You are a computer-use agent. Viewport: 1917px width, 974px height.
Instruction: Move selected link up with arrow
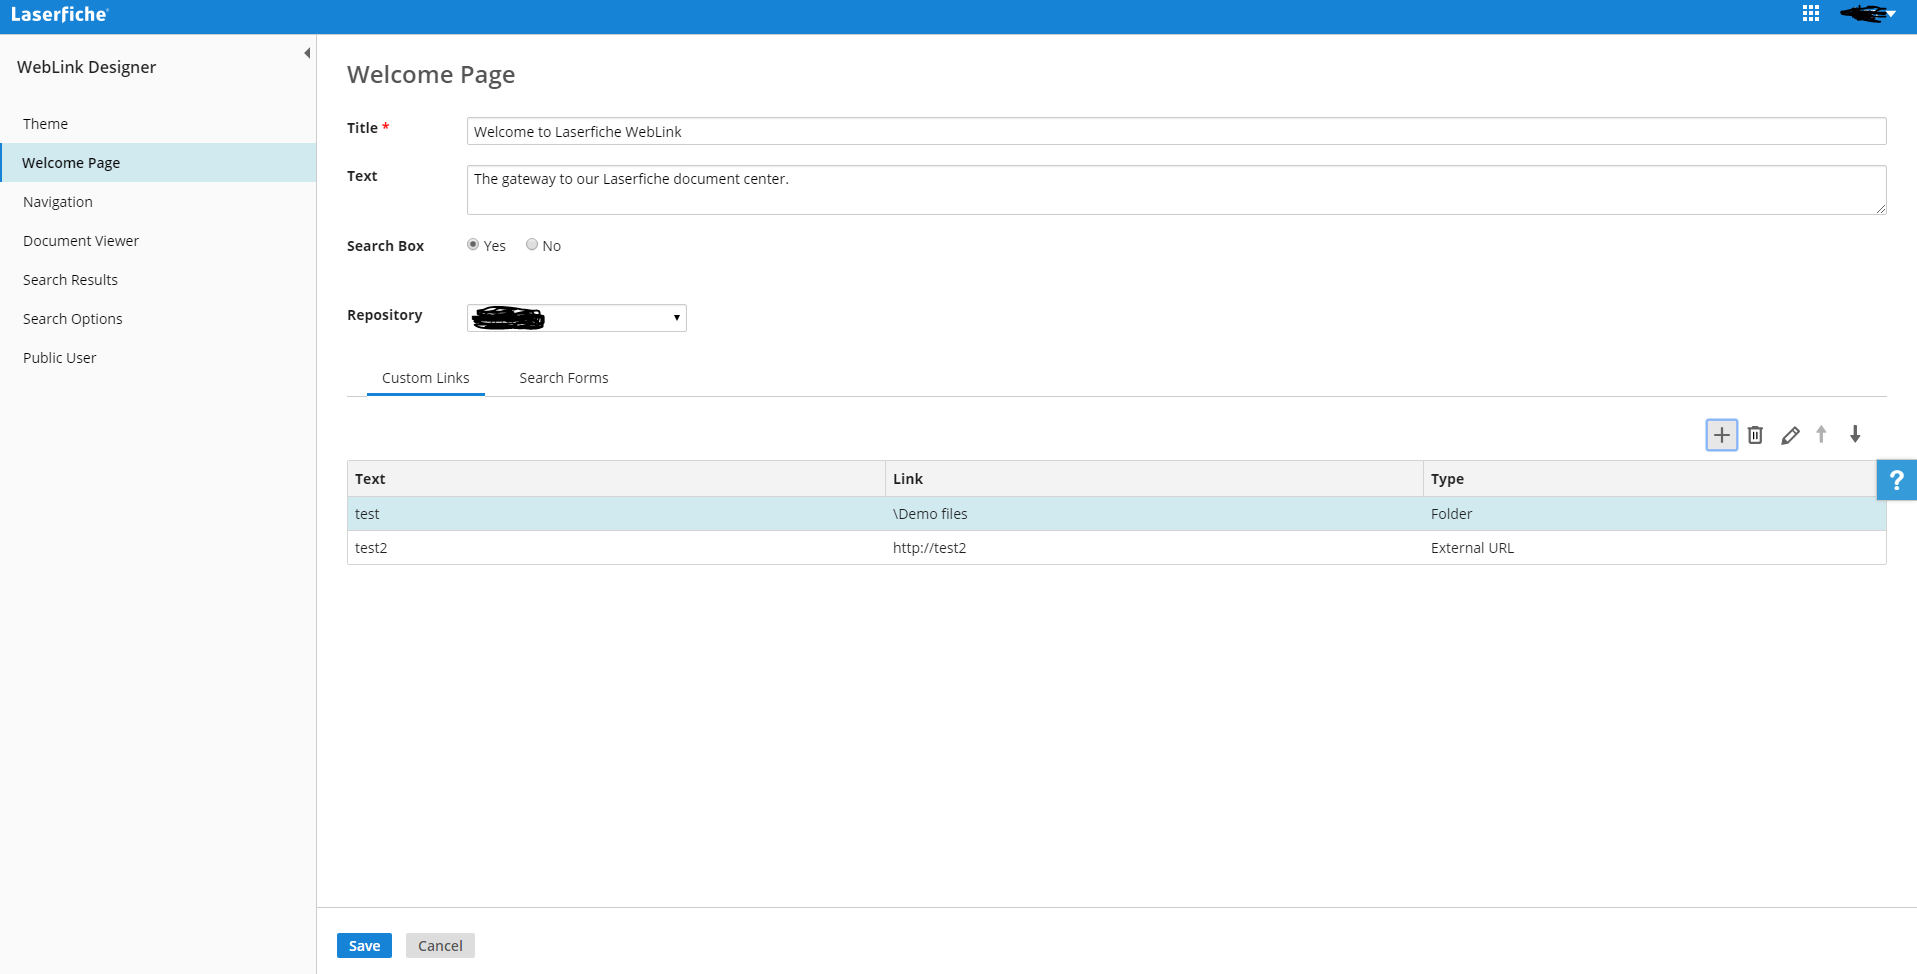tap(1821, 434)
